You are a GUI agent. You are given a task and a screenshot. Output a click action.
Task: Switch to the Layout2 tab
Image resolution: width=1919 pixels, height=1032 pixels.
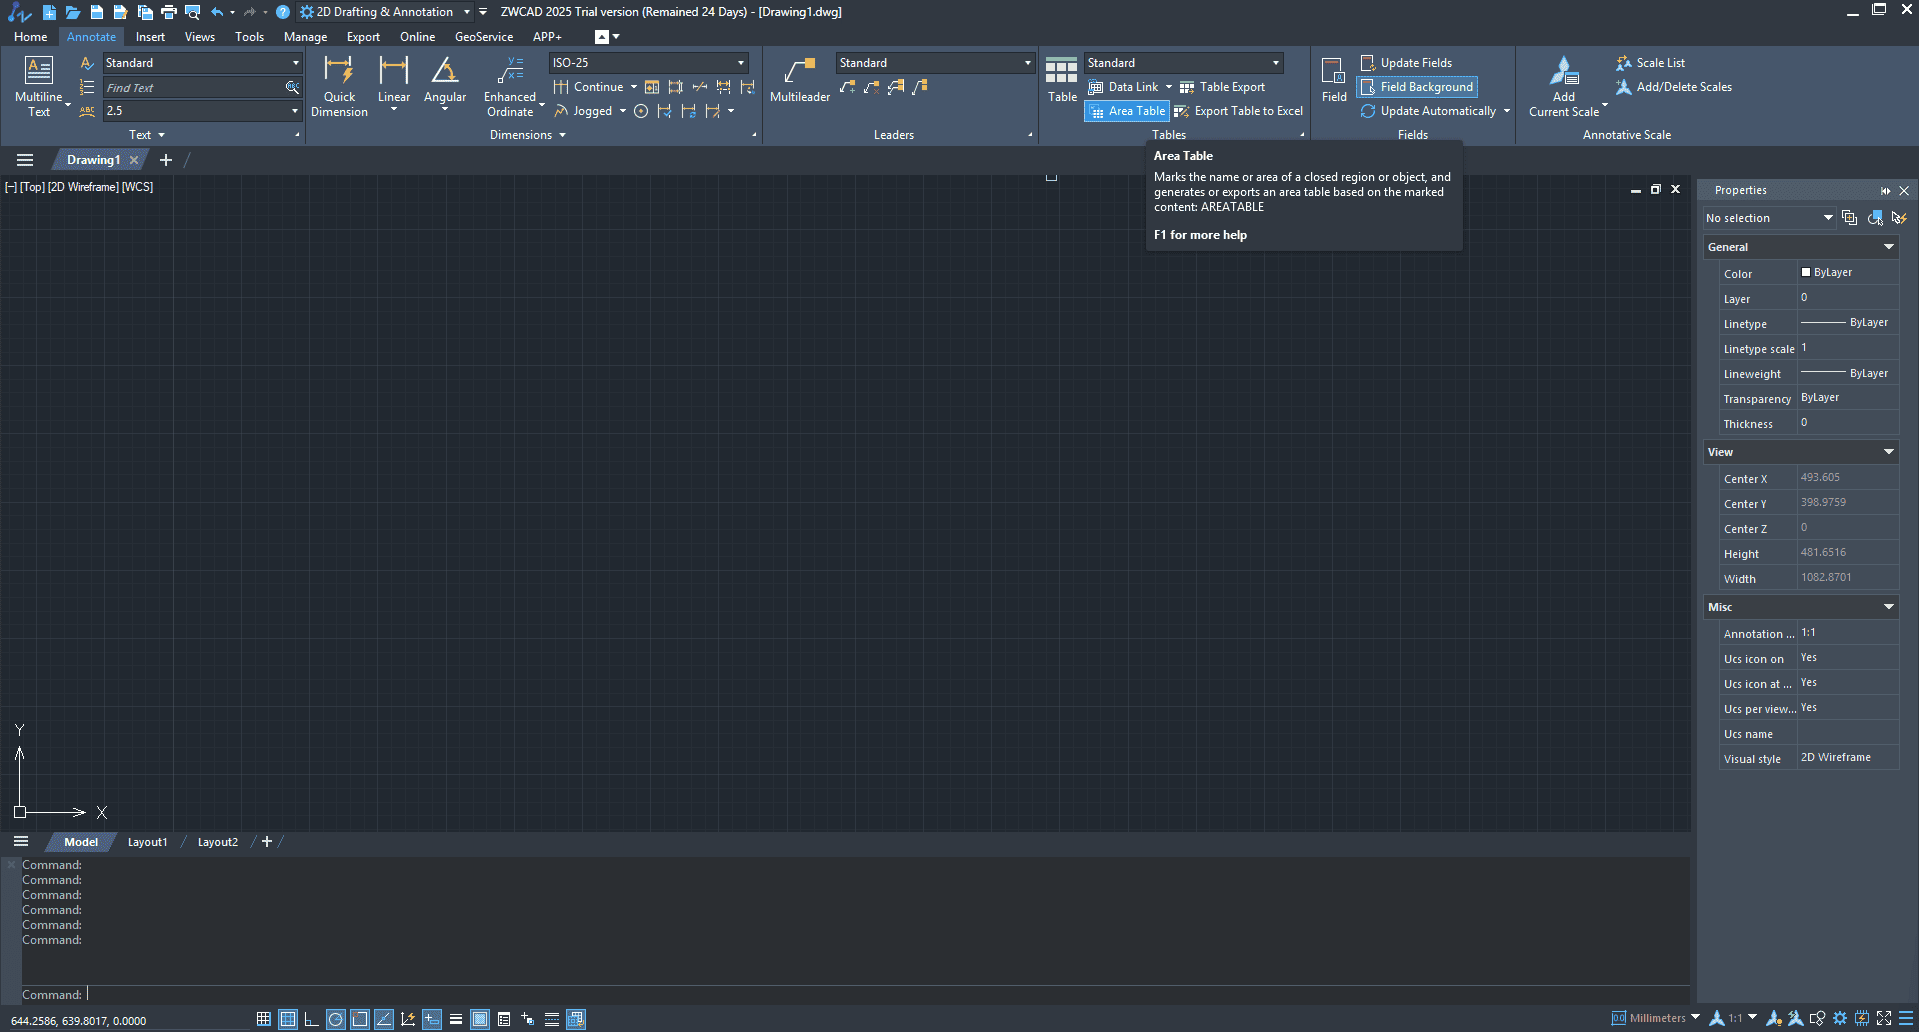point(218,842)
